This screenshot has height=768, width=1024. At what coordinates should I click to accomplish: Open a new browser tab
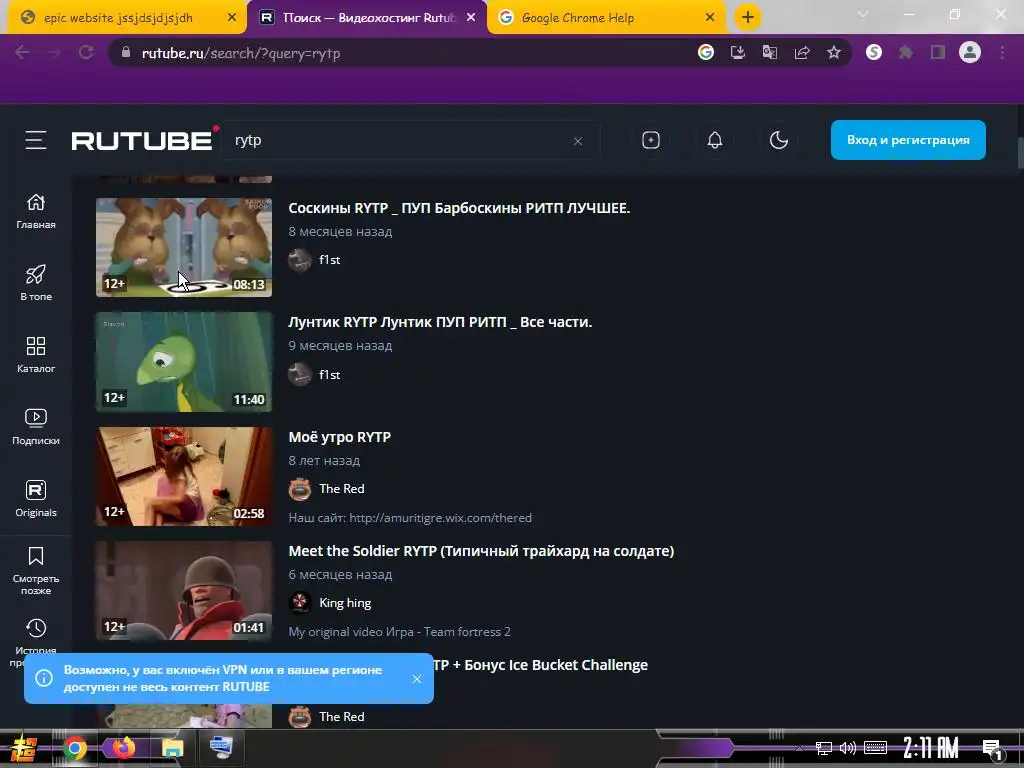coord(748,18)
